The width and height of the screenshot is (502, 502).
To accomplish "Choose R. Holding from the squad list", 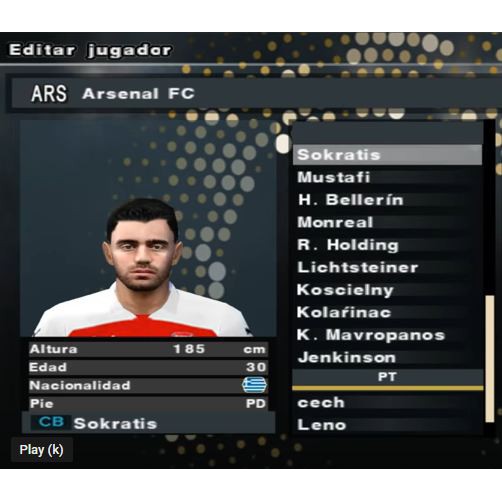I will coord(388,245).
